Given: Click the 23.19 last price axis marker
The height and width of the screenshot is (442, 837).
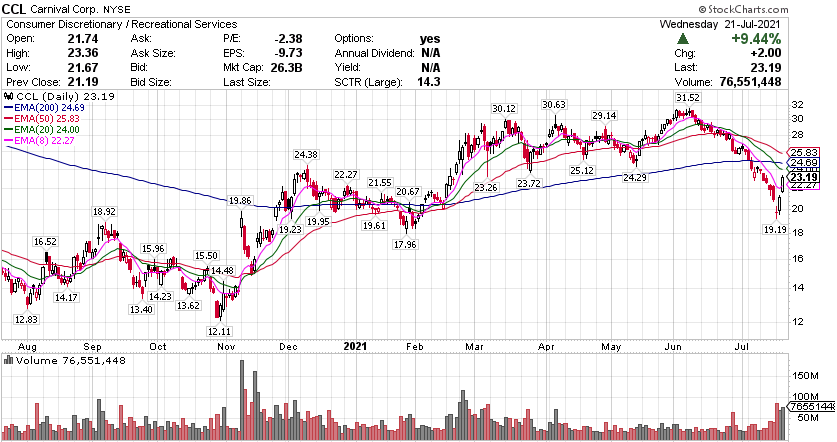Looking at the screenshot, I should (x=803, y=177).
